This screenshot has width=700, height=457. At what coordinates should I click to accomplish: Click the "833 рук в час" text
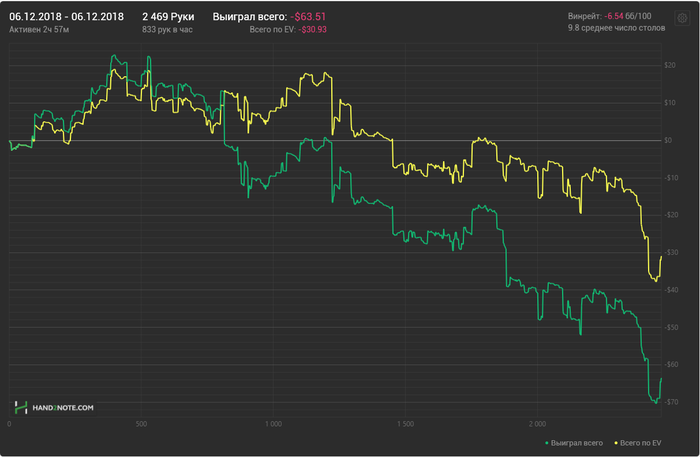[x=167, y=29]
